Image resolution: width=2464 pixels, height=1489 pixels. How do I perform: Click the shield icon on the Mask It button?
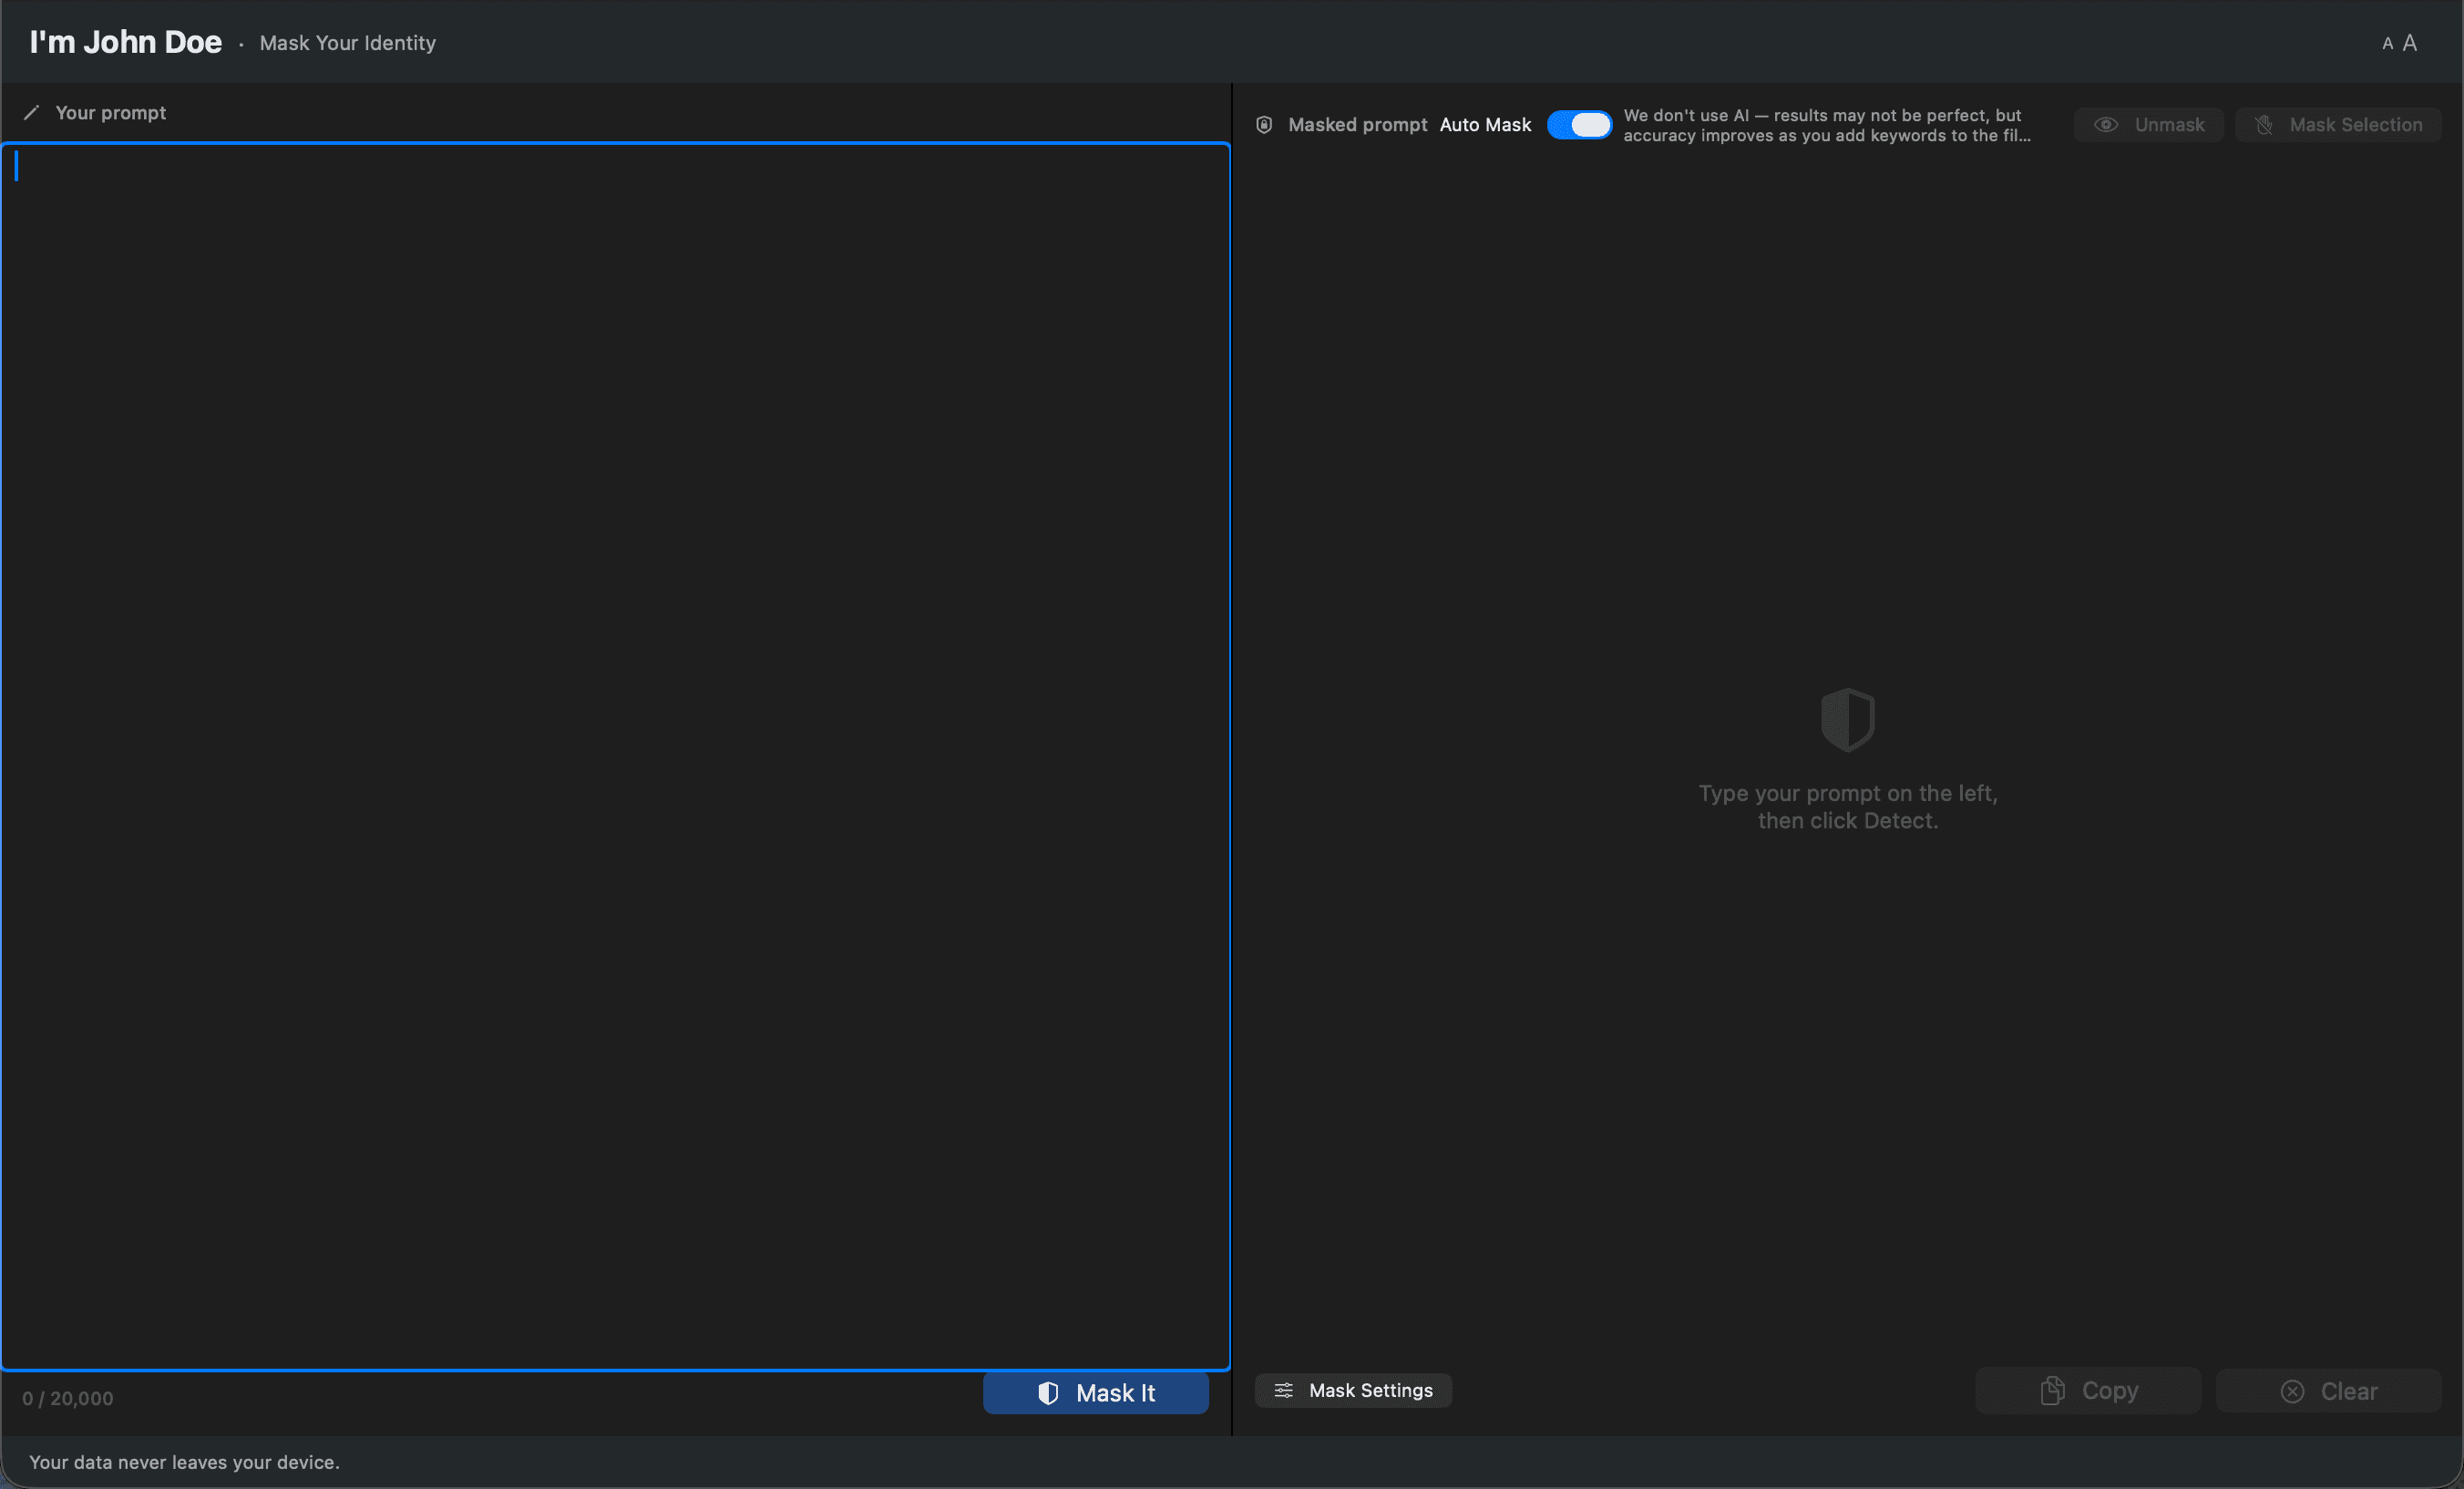(1049, 1393)
